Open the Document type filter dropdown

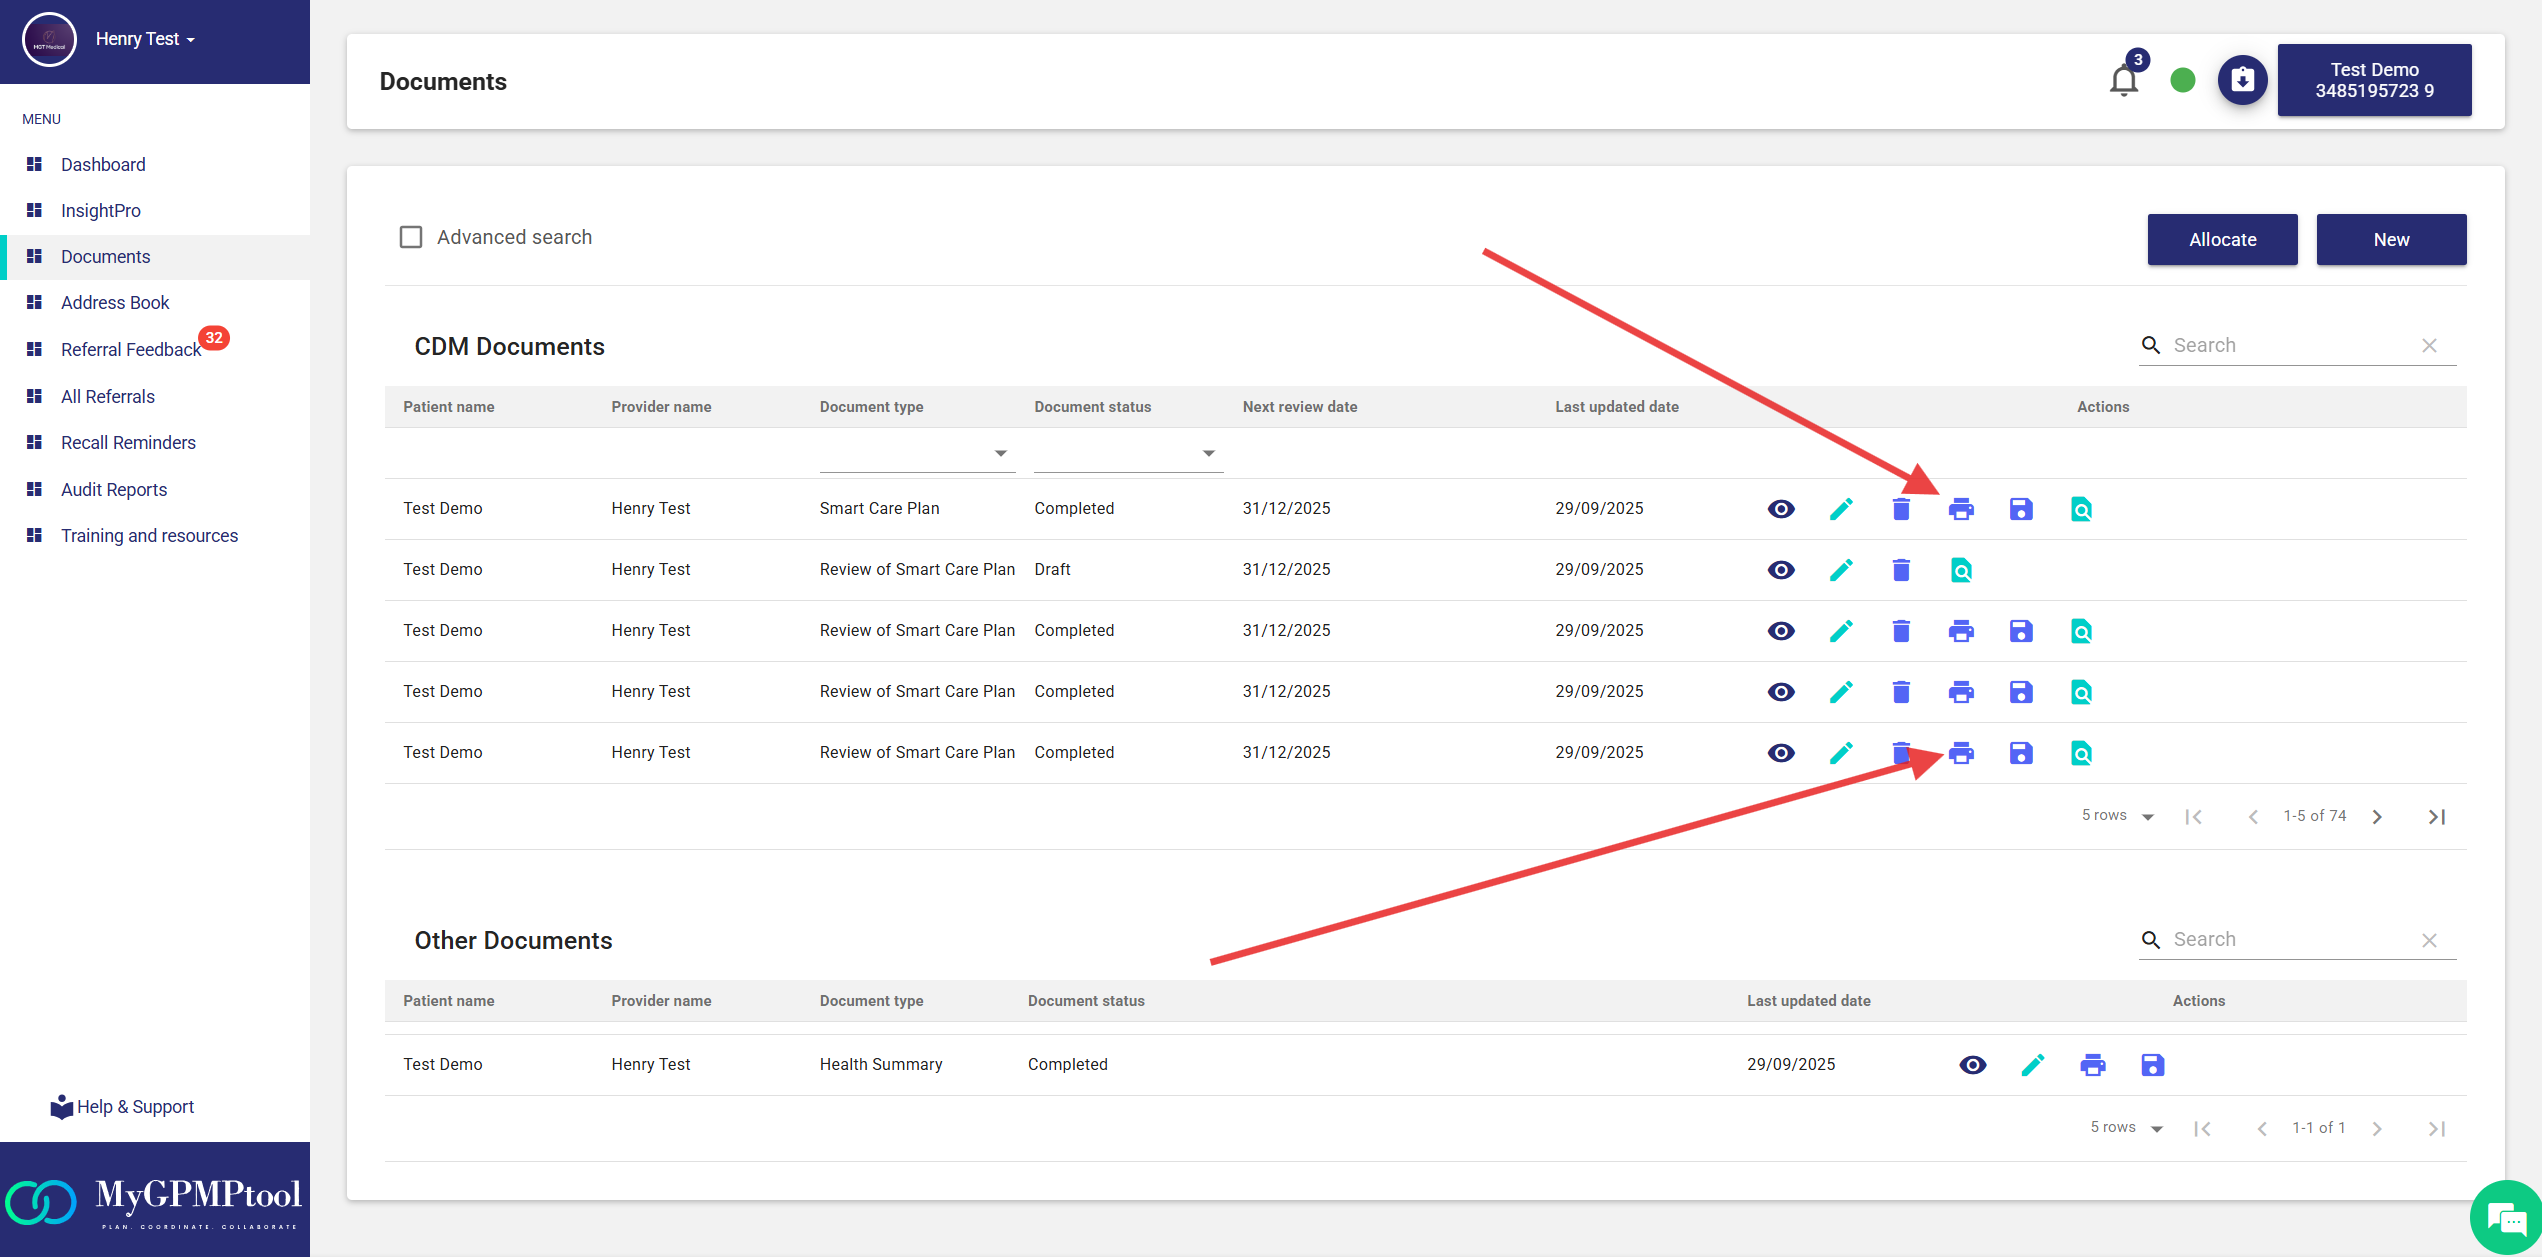[x=916, y=454]
